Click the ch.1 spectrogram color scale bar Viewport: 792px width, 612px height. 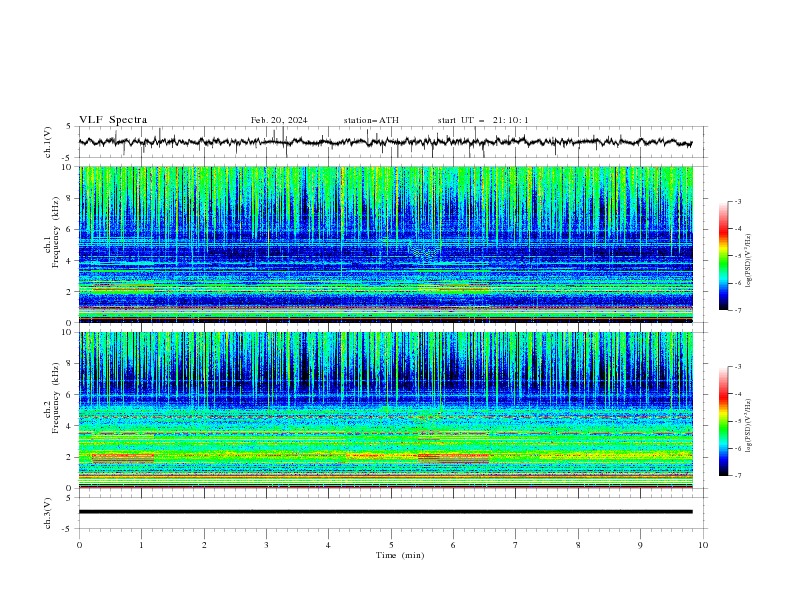coord(724,256)
